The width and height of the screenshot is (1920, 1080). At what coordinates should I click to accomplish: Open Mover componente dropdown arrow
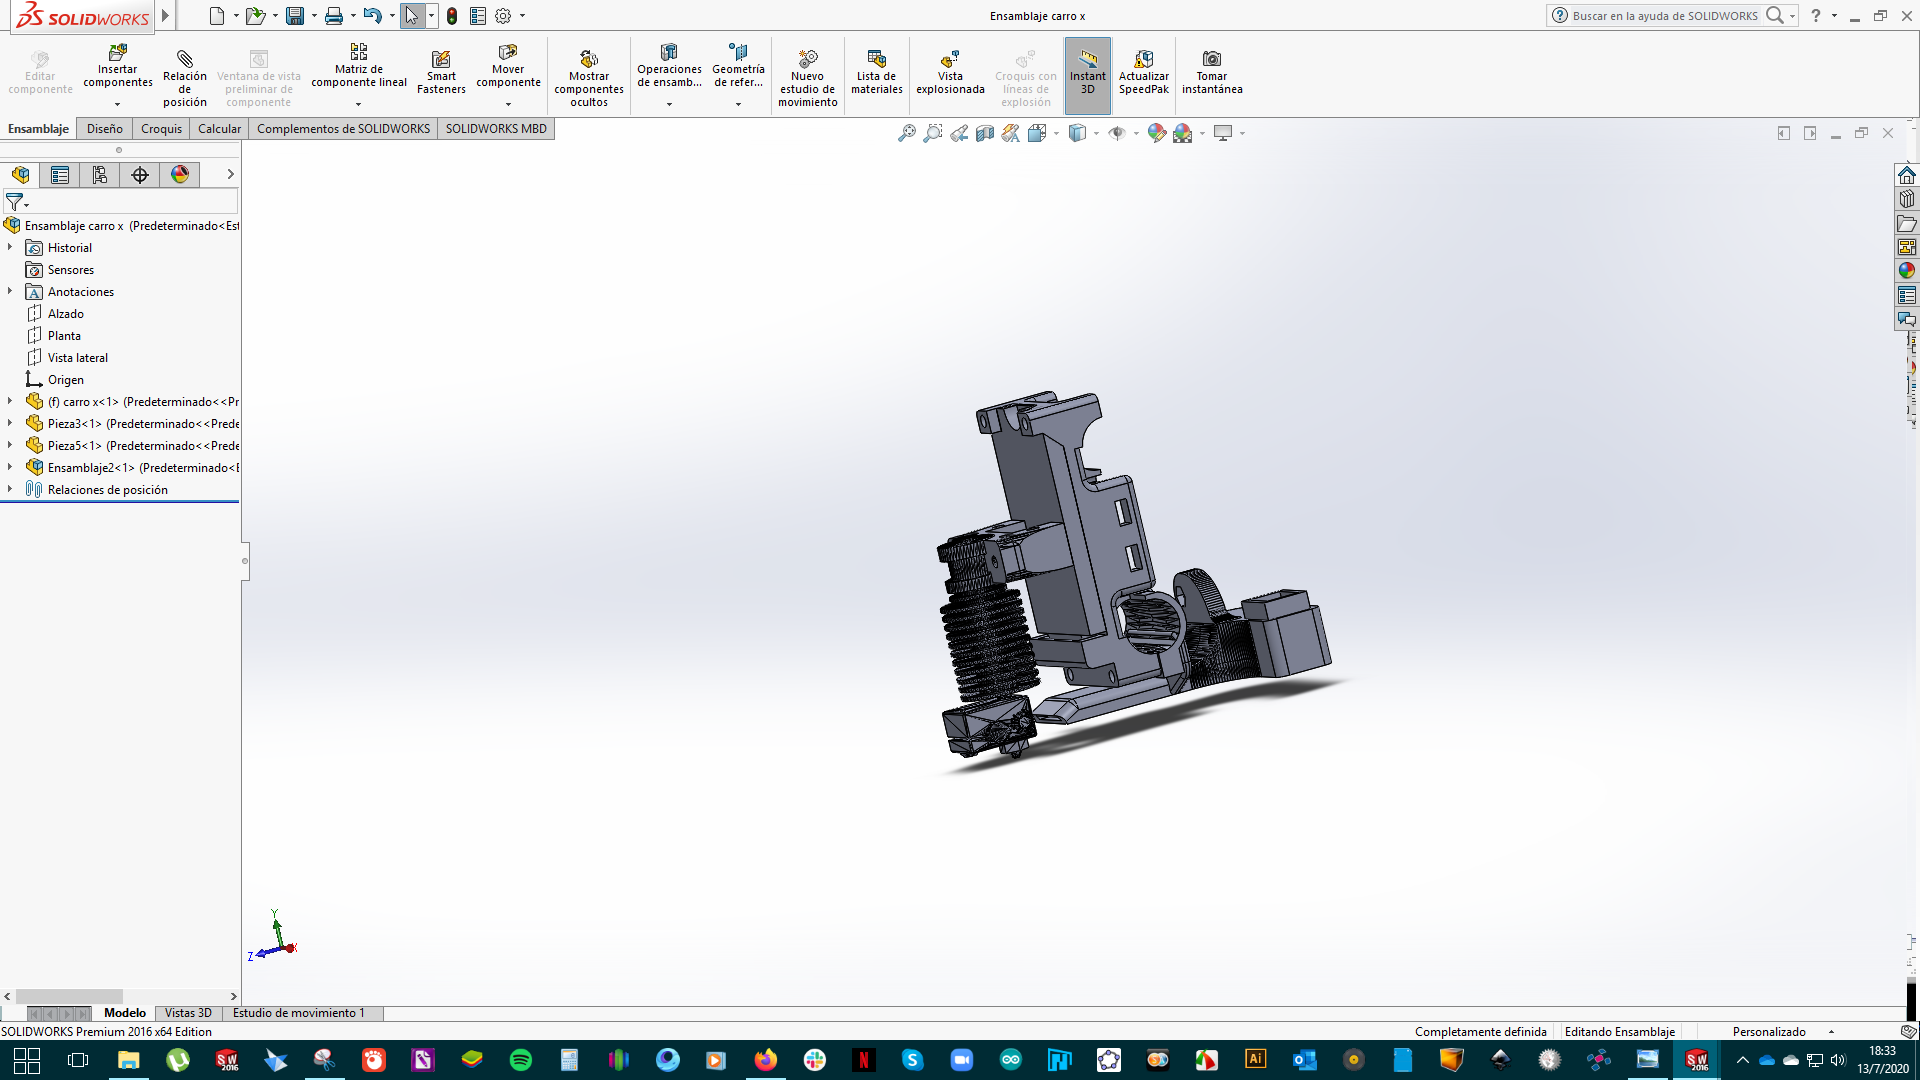508,104
